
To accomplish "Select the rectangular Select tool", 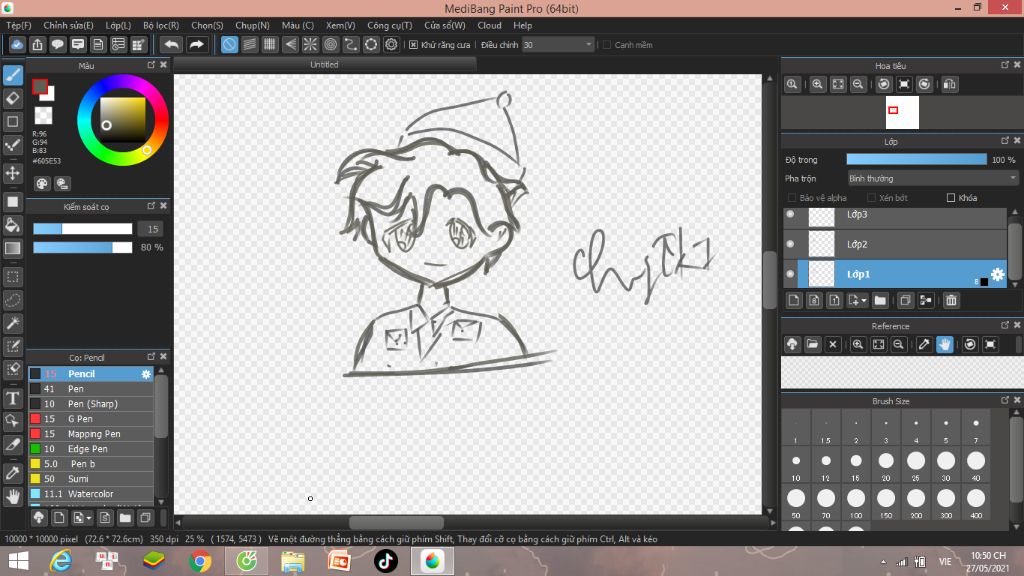I will tap(13, 277).
